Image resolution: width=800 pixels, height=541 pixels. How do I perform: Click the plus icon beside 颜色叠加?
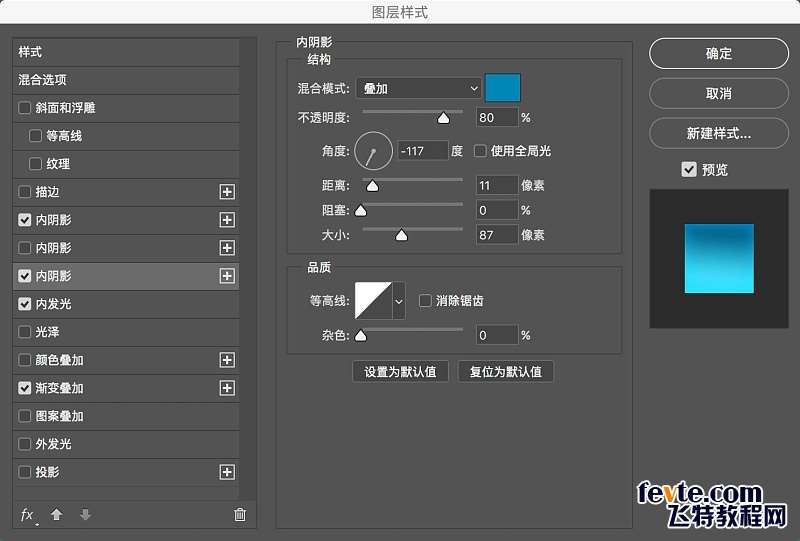click(227, 360)
